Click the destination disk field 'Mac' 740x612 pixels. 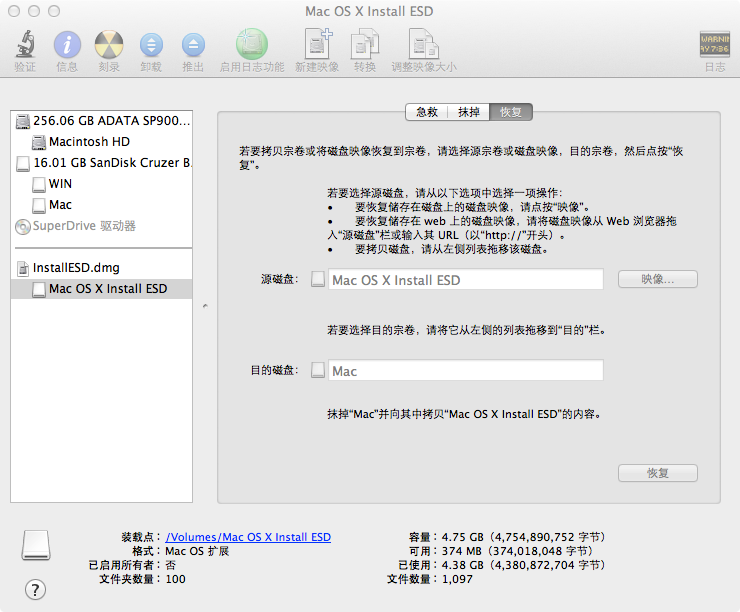[466, 370]
